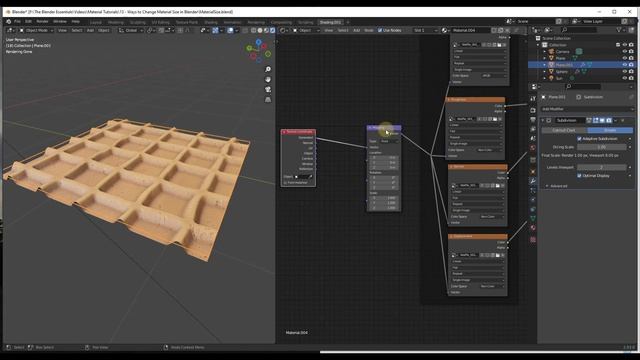Toggle From Instancer checkbox in Texture Coordinate node

(285, 182)
